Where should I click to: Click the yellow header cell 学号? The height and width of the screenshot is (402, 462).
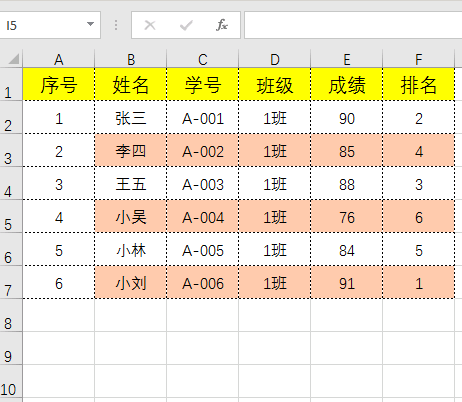(203, 85)
